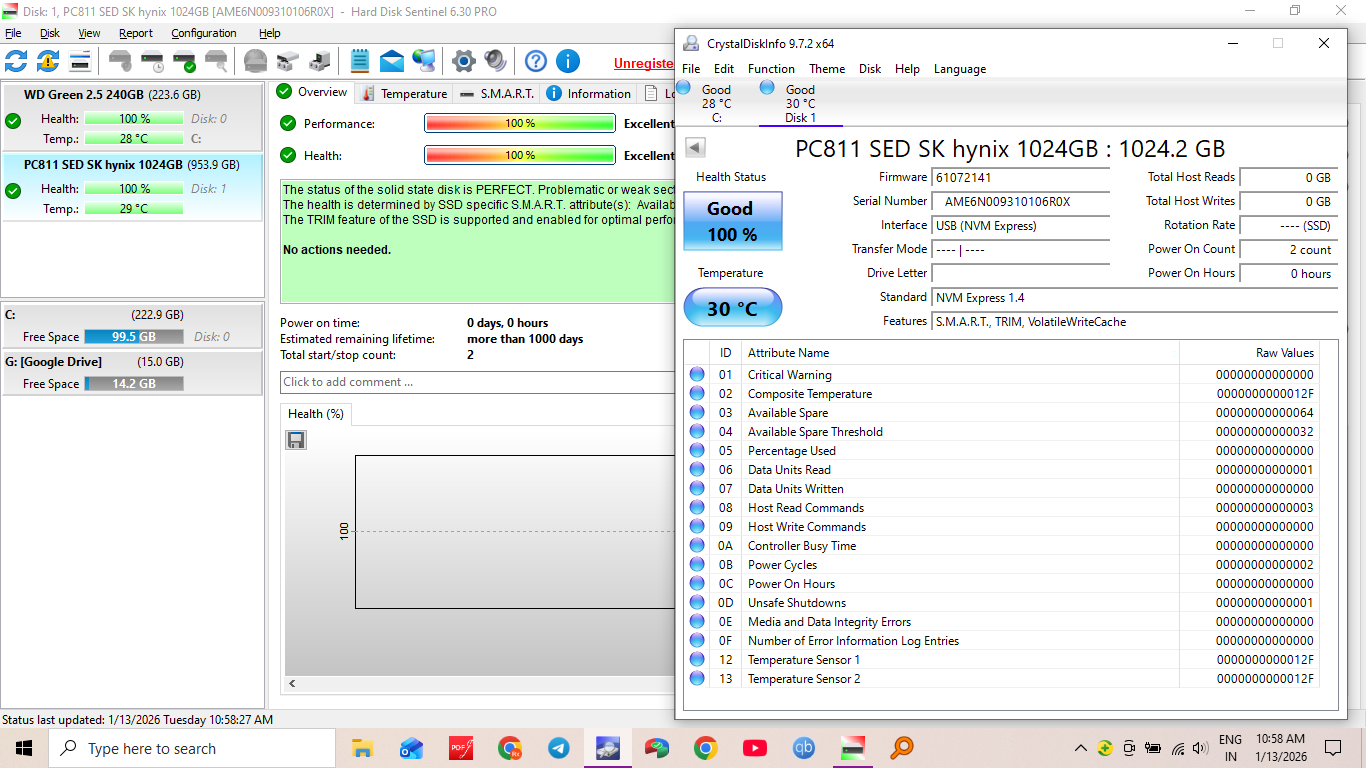Viewport: 1366px width, 768px height.
Task: Switch to the Temperature tab
Action: (x=405, y=93)
